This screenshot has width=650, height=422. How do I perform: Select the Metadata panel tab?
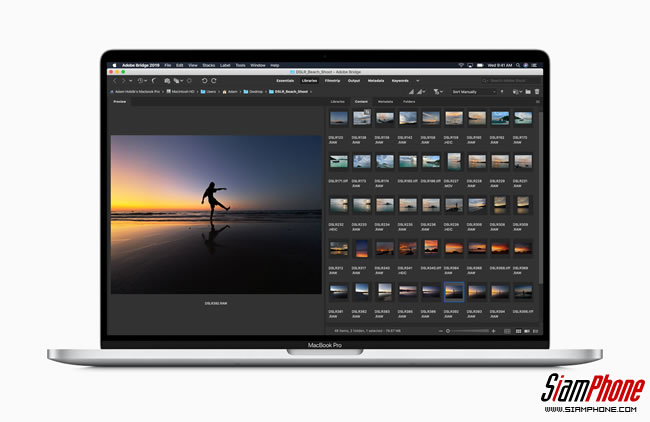[385, 102]
